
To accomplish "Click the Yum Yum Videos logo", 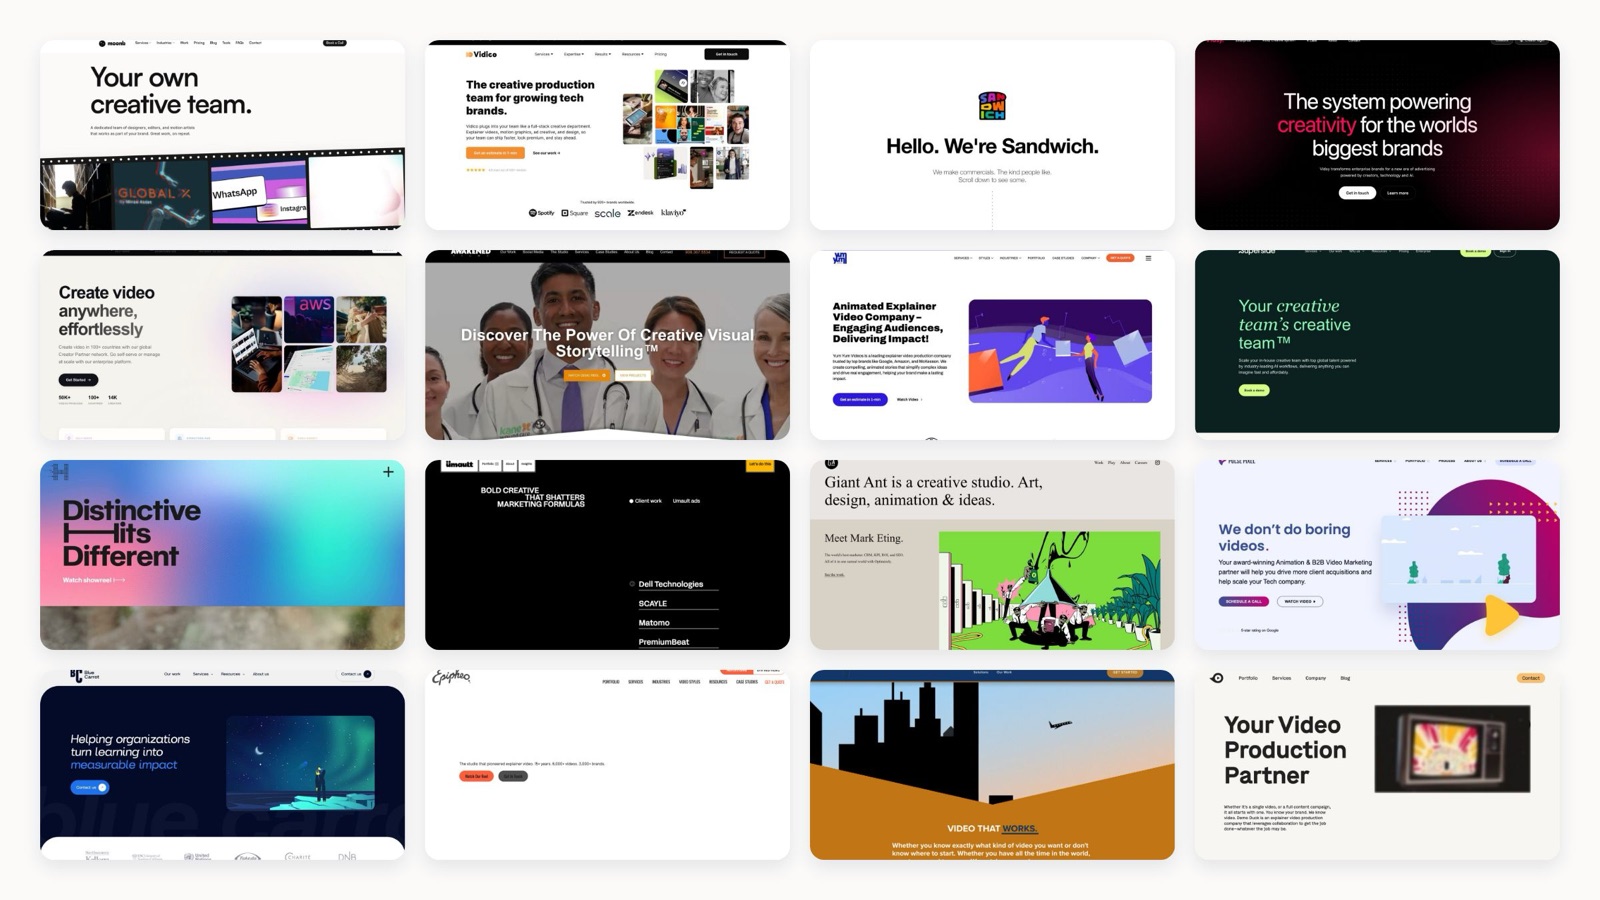I will pyautogui.click(x=840, y=258).
